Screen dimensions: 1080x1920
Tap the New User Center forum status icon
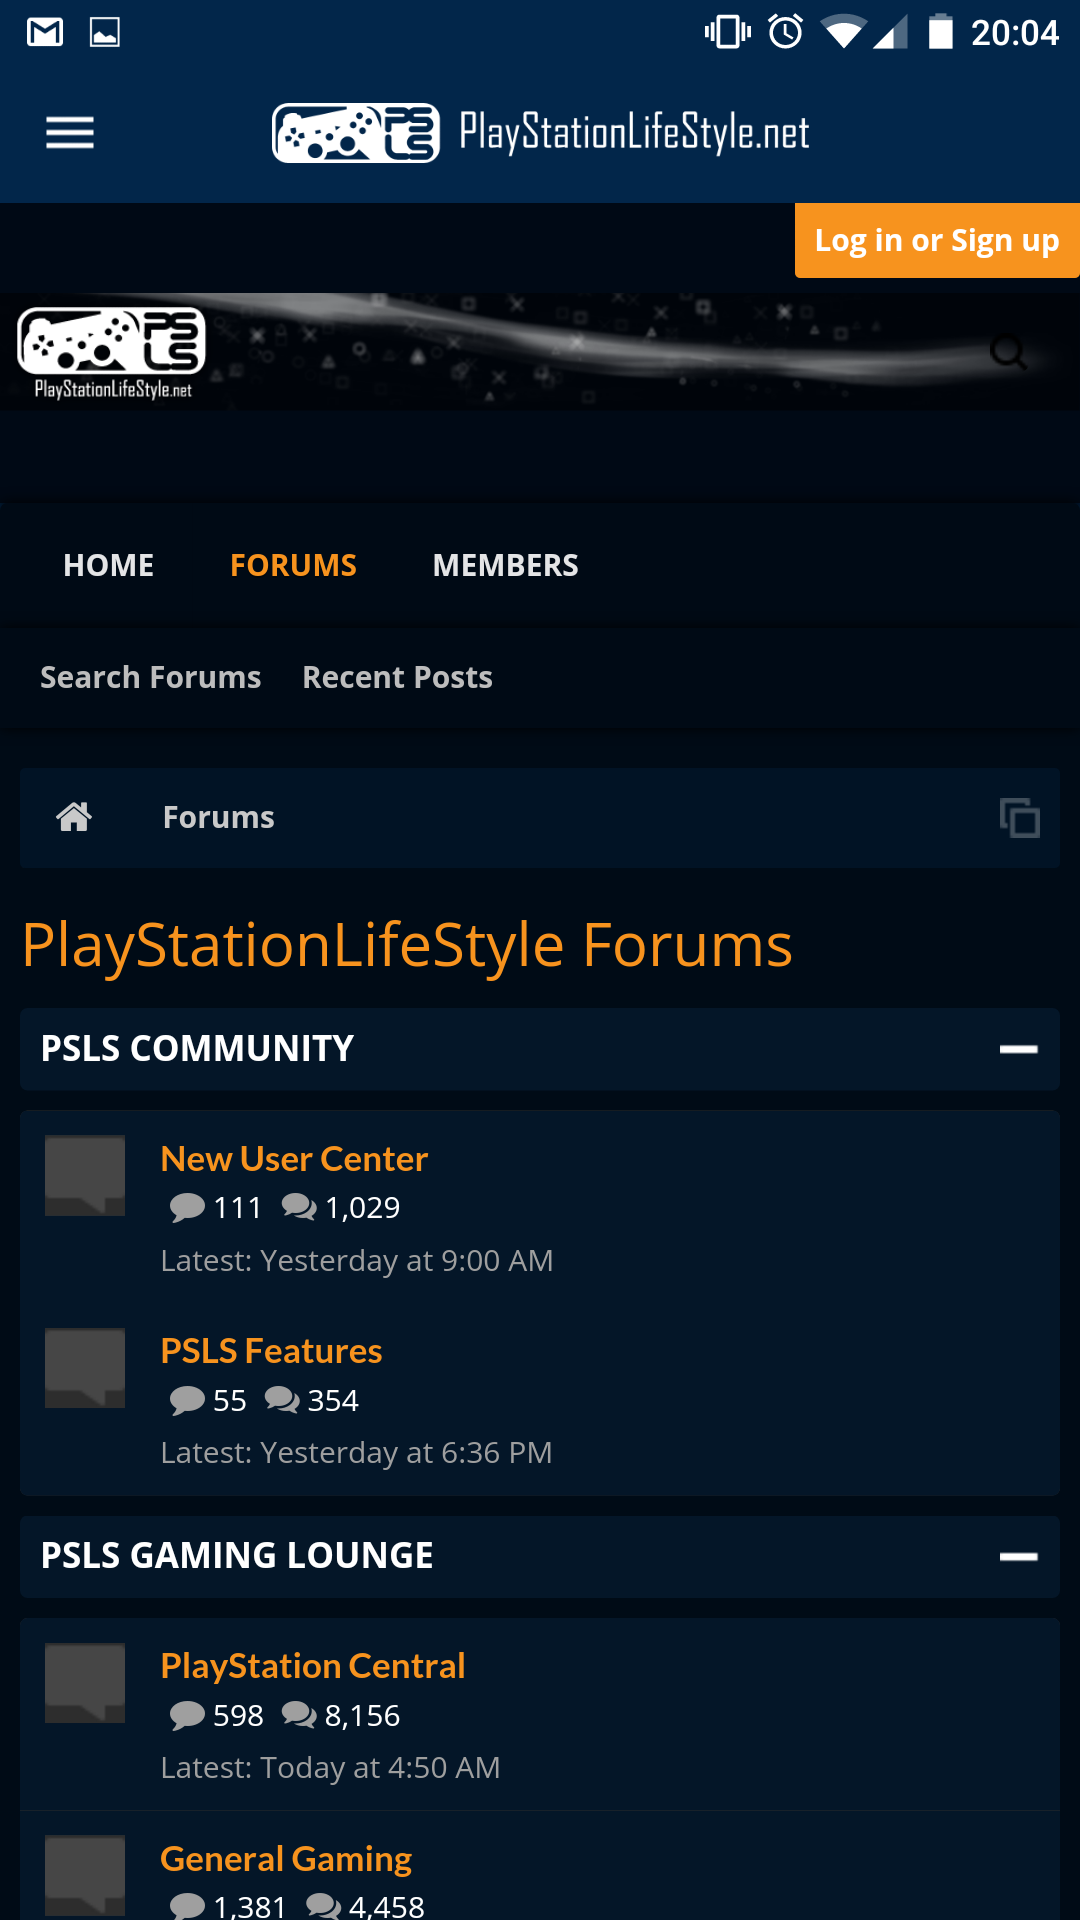tap(85, 1175)
